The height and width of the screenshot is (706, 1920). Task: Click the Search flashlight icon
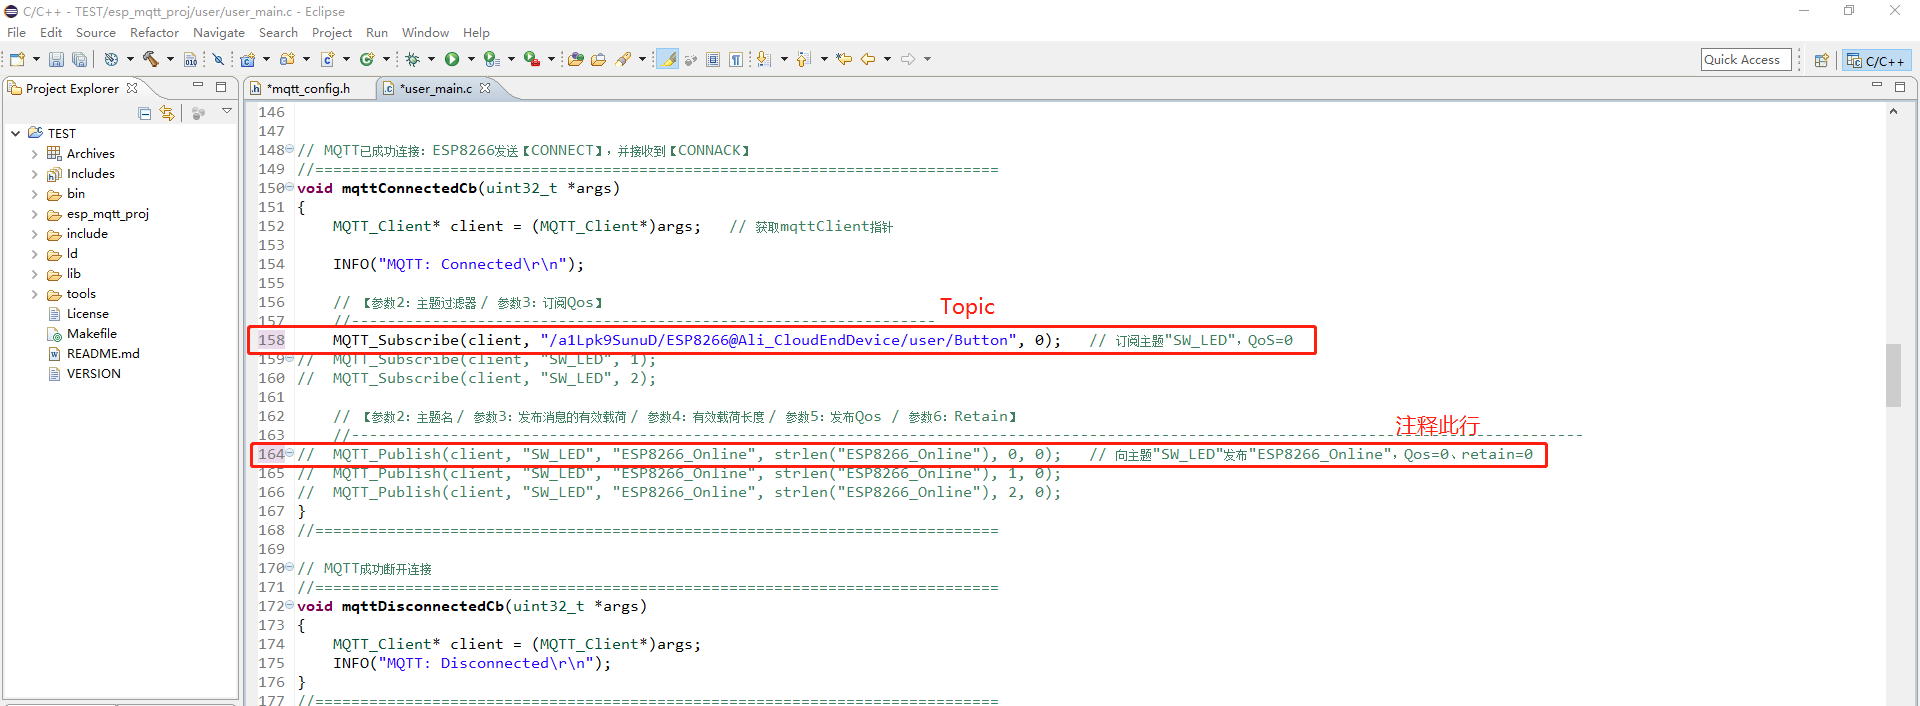(623, 59)
